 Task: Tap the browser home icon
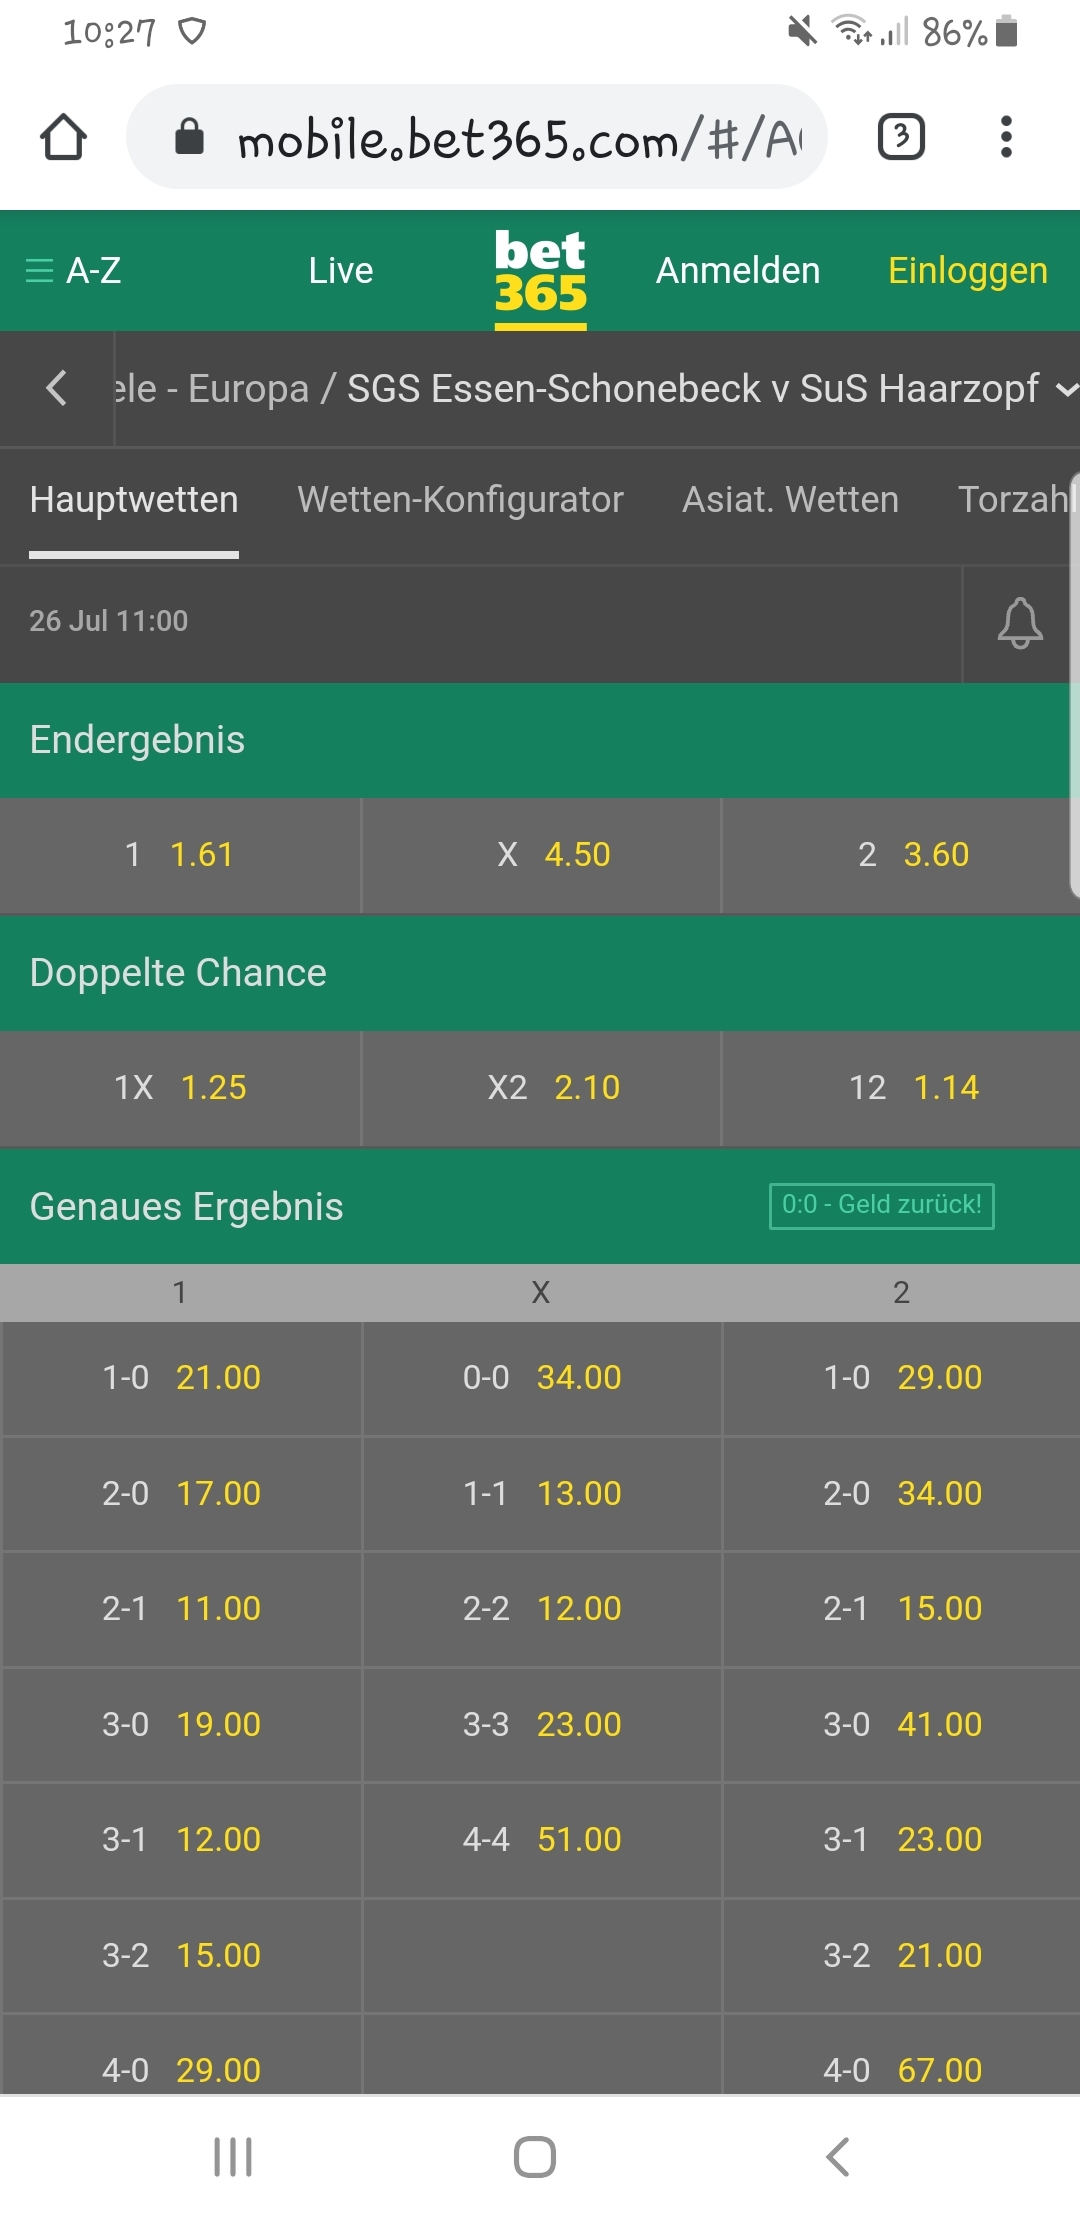point(63,137)
